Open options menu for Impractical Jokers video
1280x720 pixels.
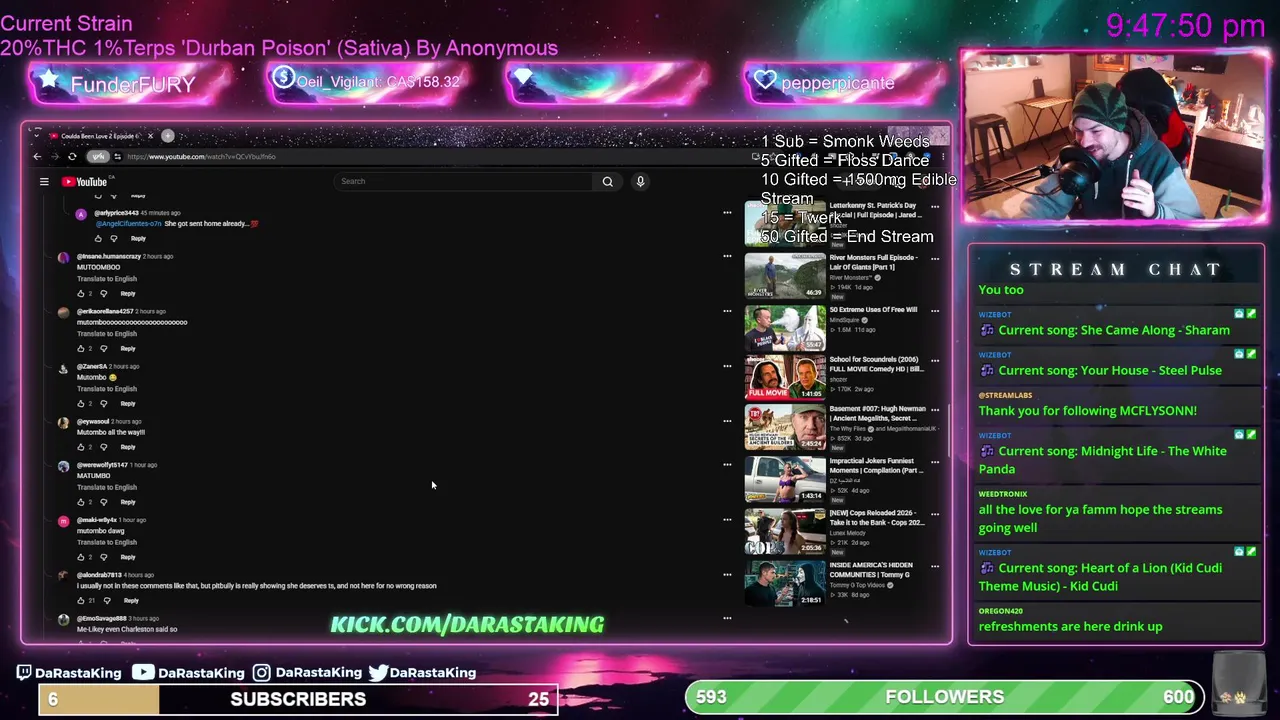click(x=935, y=463)
